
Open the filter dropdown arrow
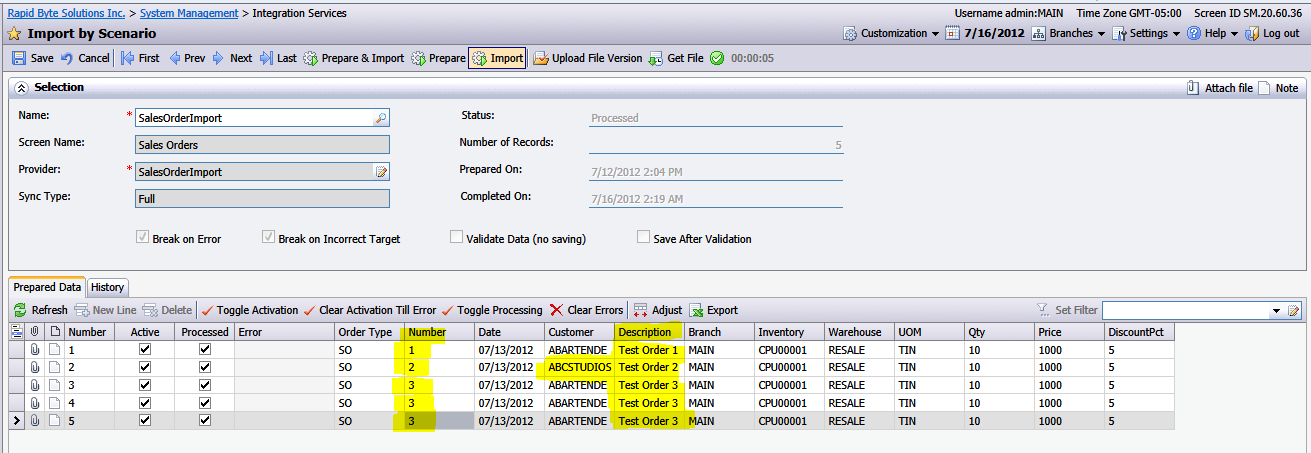[x=1274, y=311]
